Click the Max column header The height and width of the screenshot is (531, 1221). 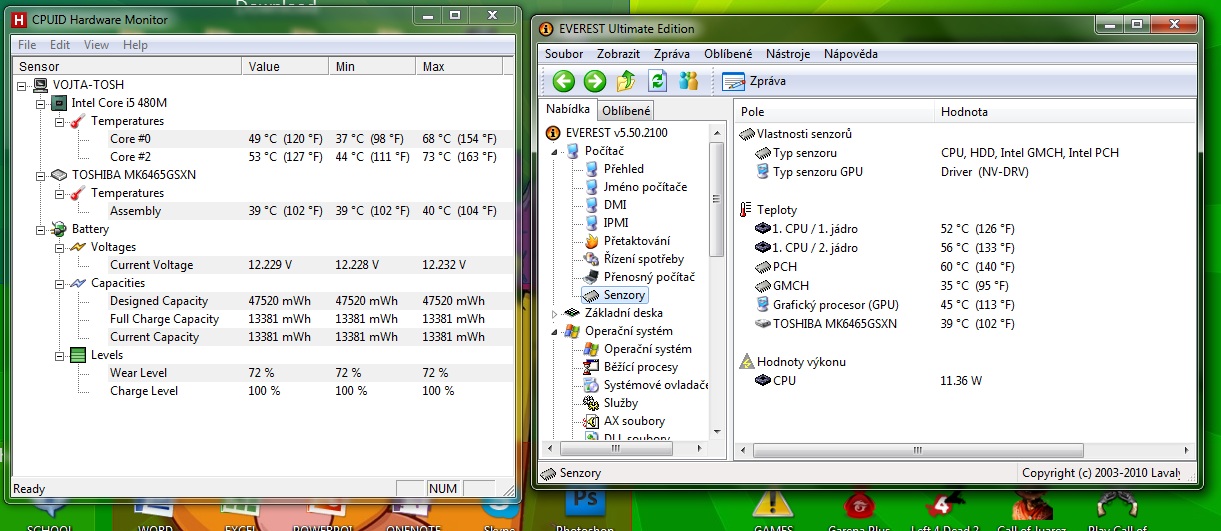tap(457, 66)
